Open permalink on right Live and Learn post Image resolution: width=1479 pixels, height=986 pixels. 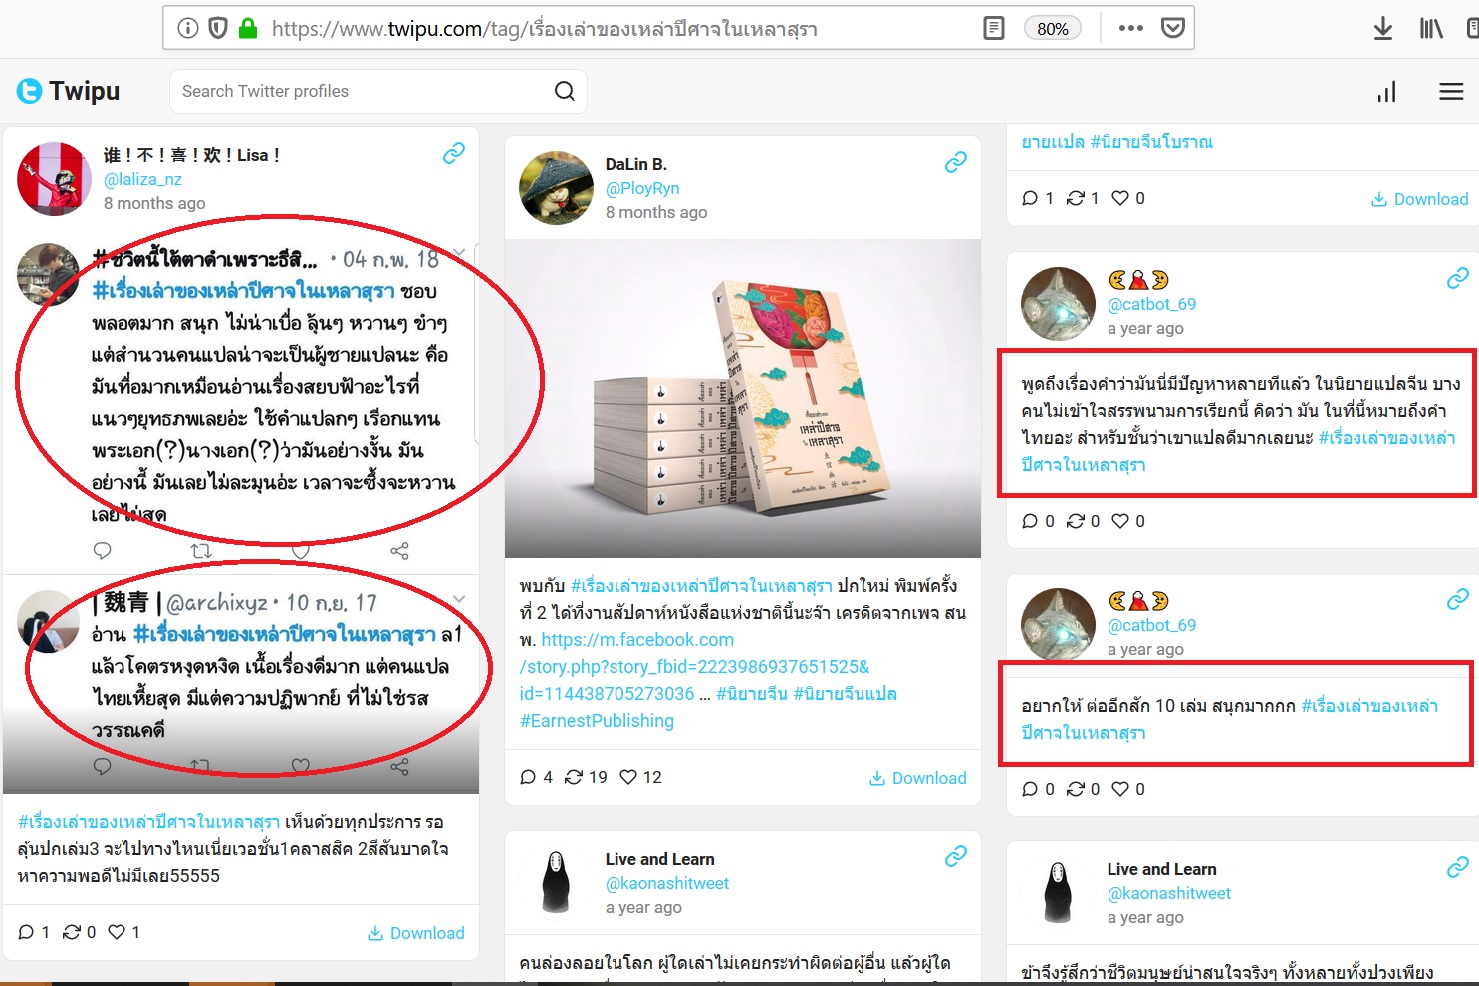click(x=1458, y=867)
